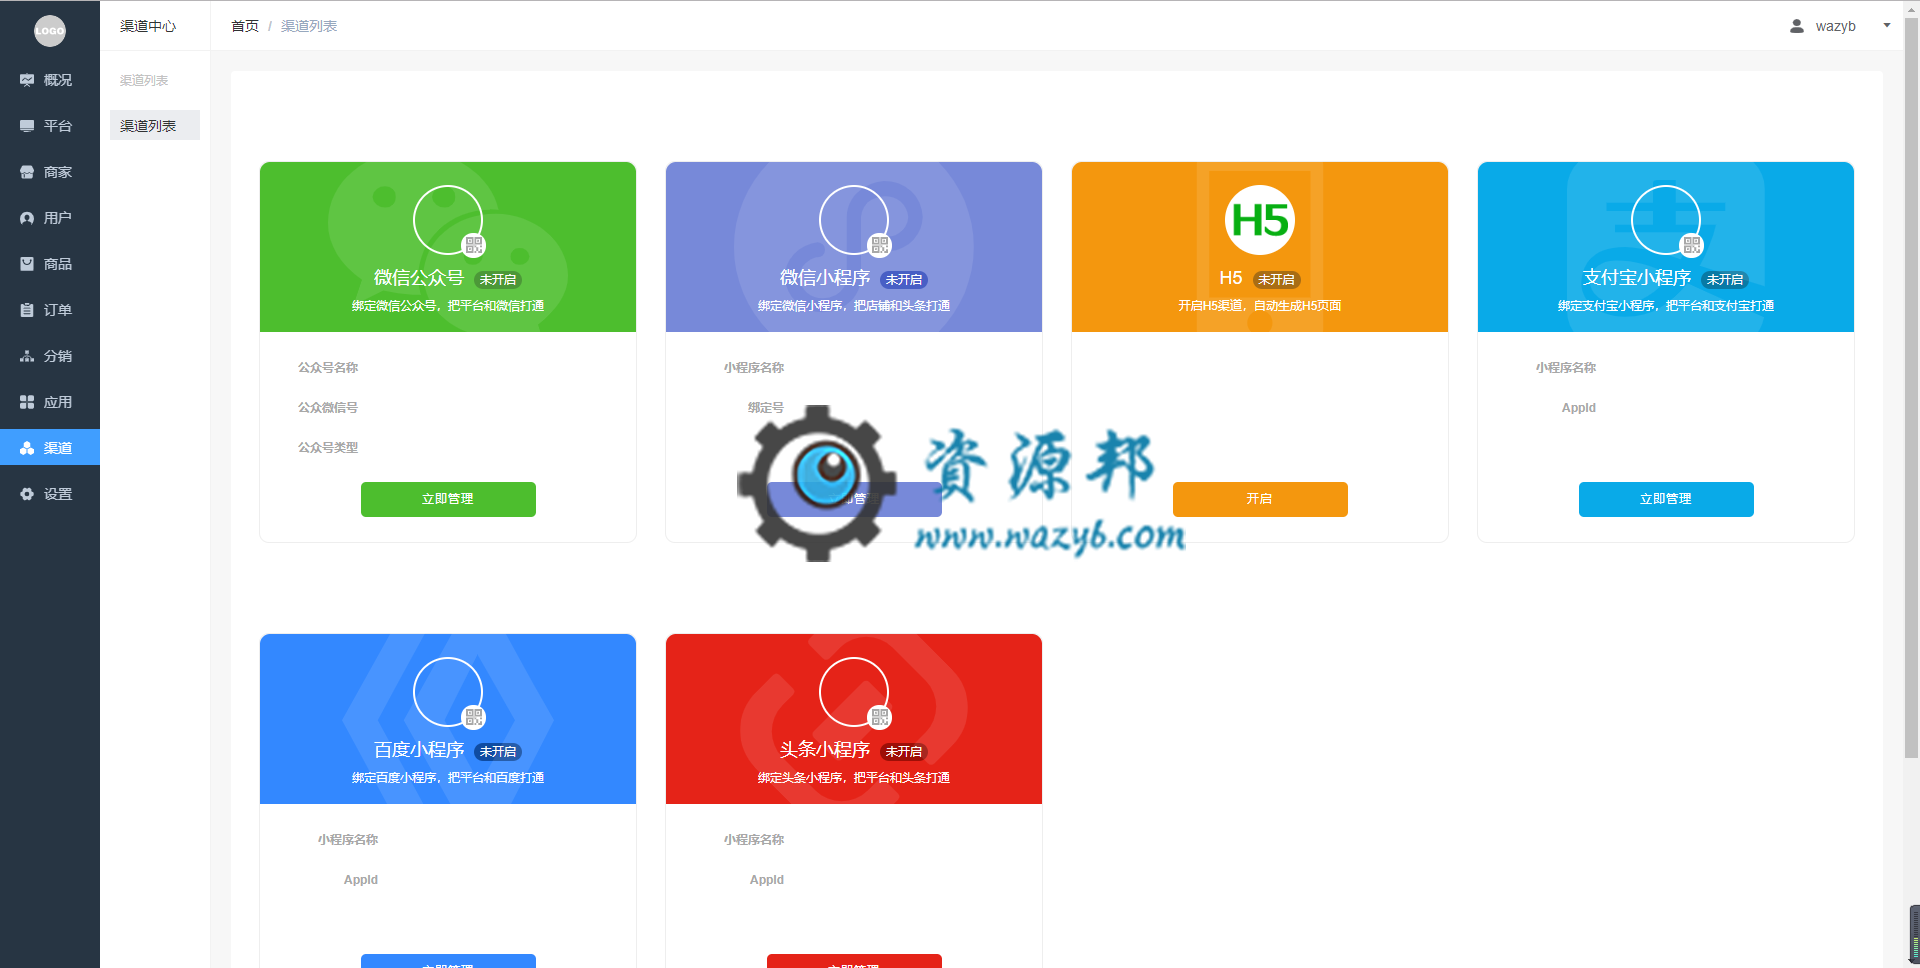This screenshot has height=968, width=1920.
Task: Click the 平台 screen icon
Action: click(27, 126)
